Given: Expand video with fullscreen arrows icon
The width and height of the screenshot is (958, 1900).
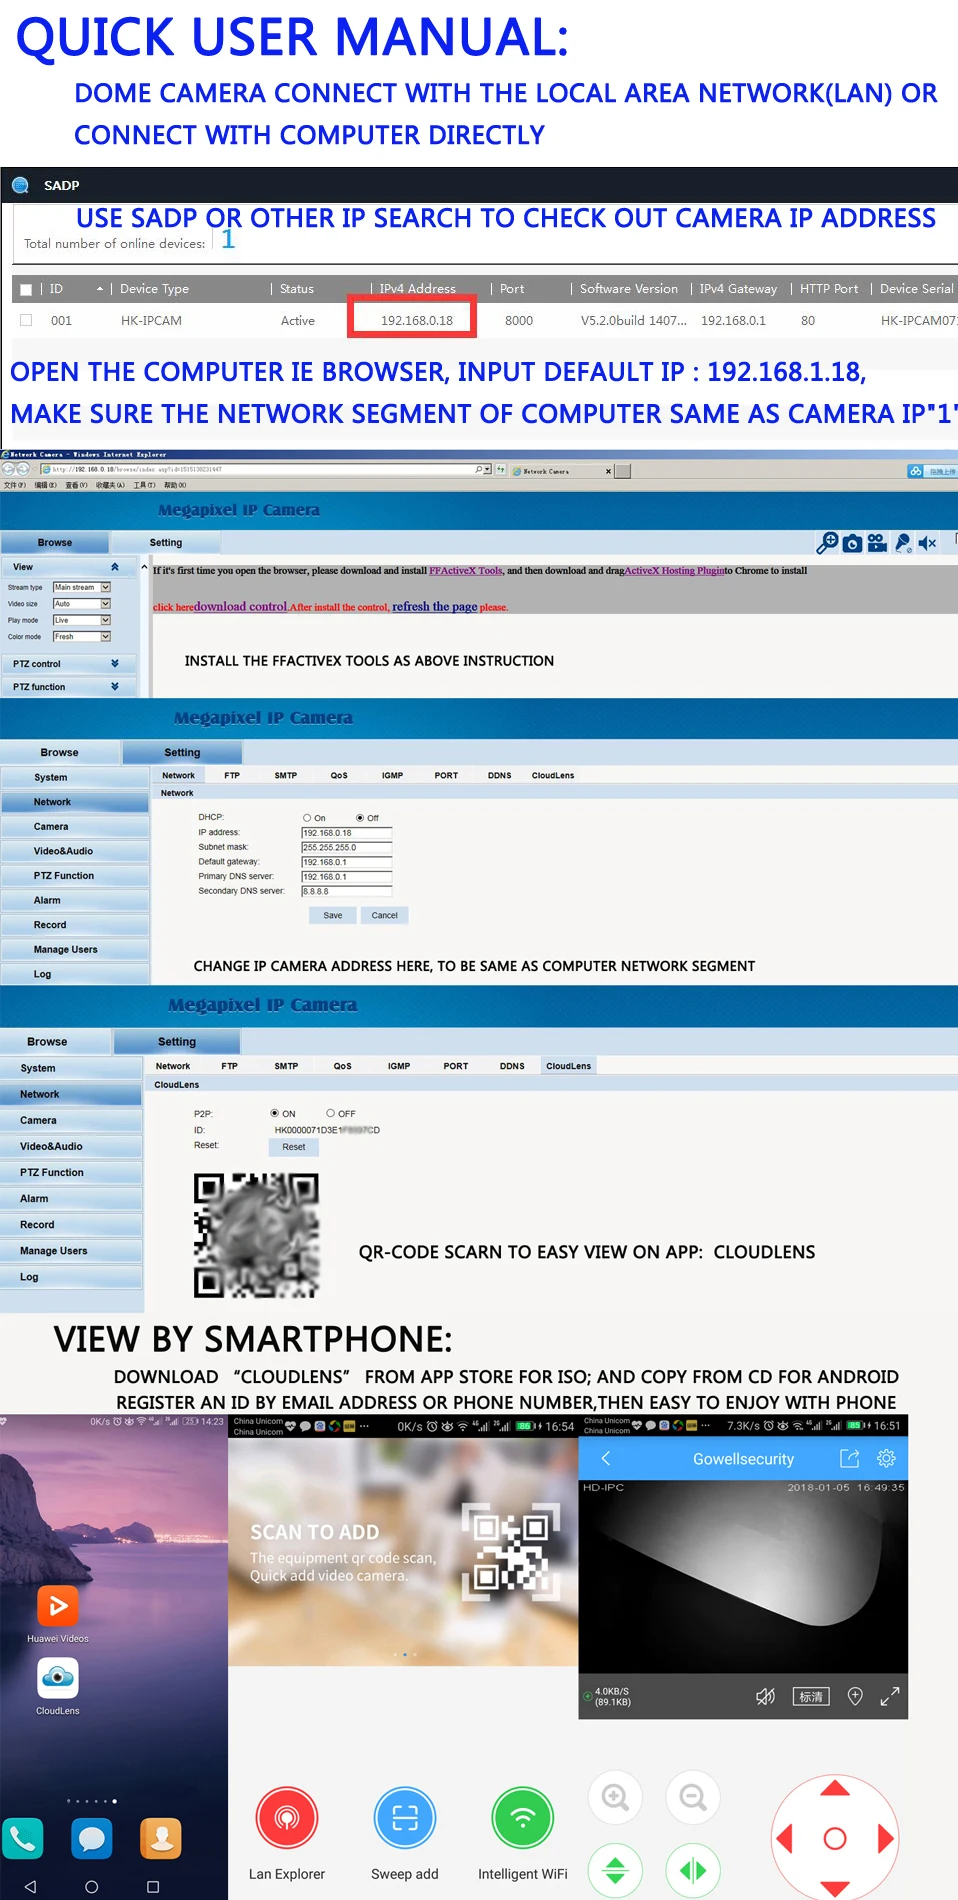Looking at the screenshot, I should [889, 1696].
